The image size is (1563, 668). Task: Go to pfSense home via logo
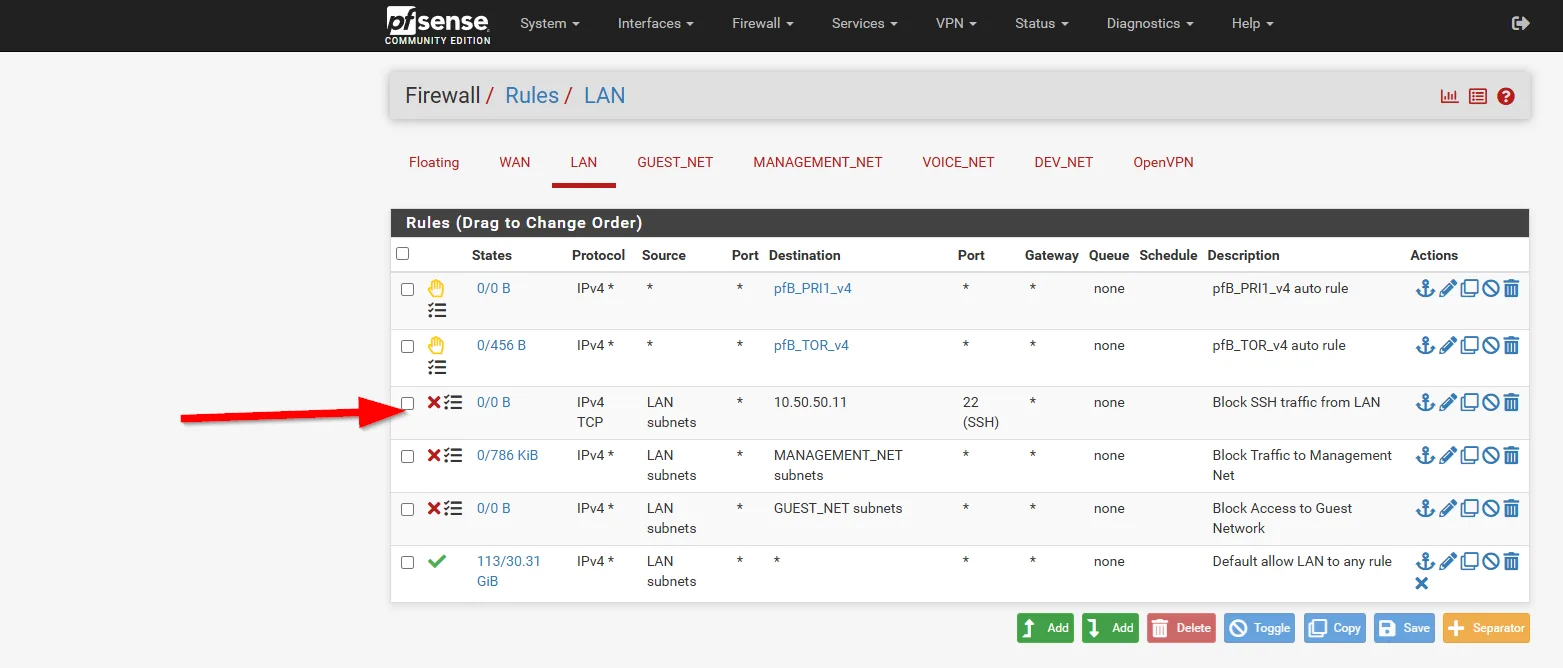pyautogui.click(x=438, y=25)
